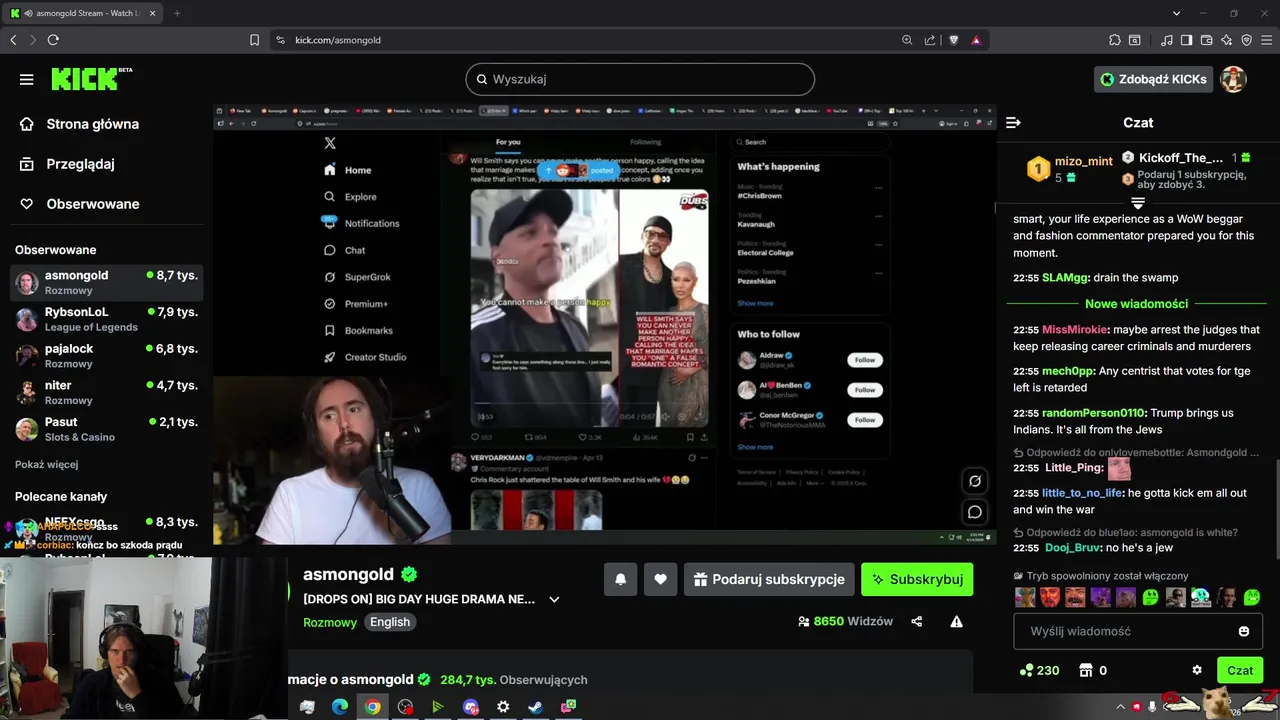Click the Zdobądź KICKs button
The width and height of the screenshot is (1280, 720).
tap(1153, 79)
